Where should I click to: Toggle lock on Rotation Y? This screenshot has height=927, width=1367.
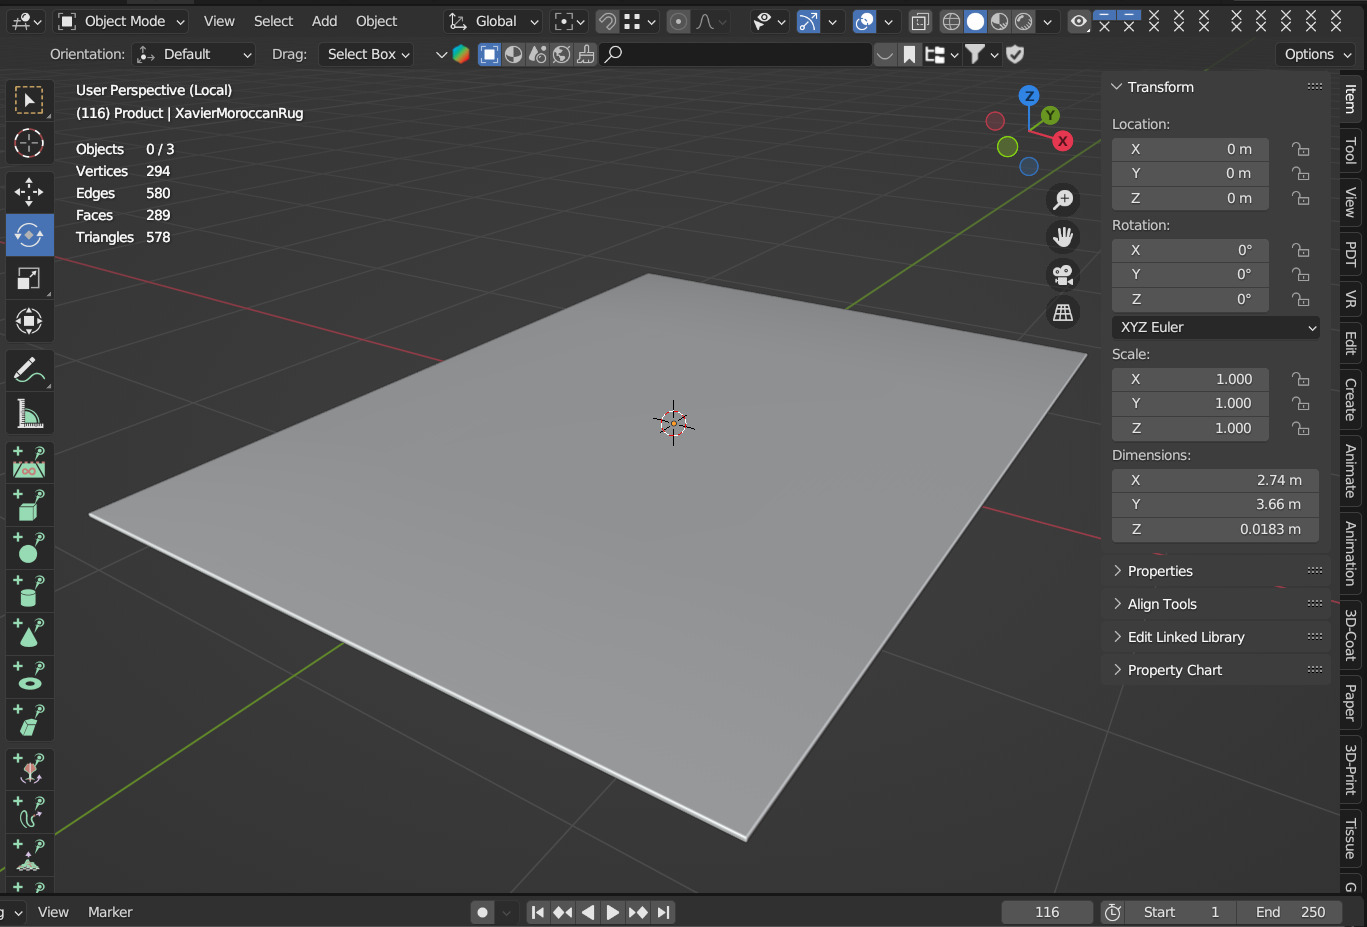(1300, 274)
